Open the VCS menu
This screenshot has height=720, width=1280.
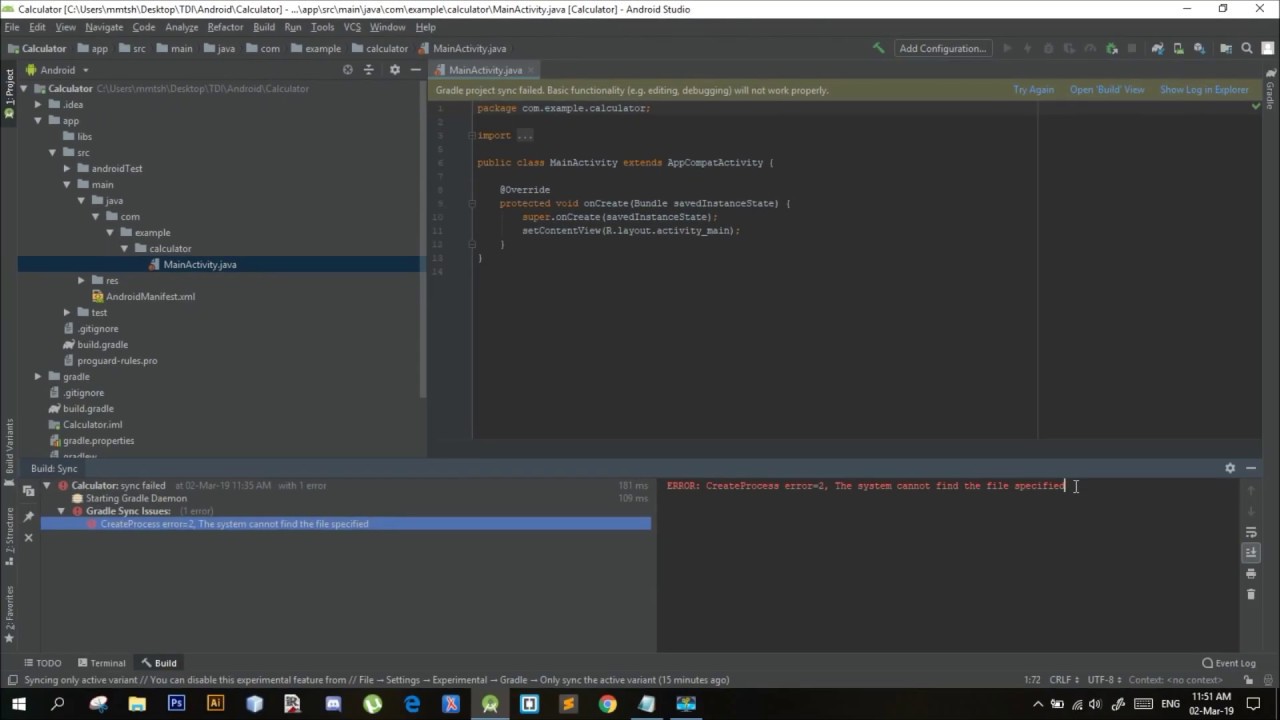352,27
